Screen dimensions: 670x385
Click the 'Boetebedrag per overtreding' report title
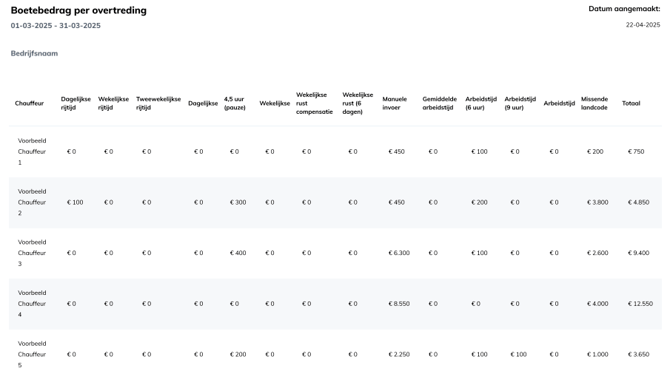(79, 11)
